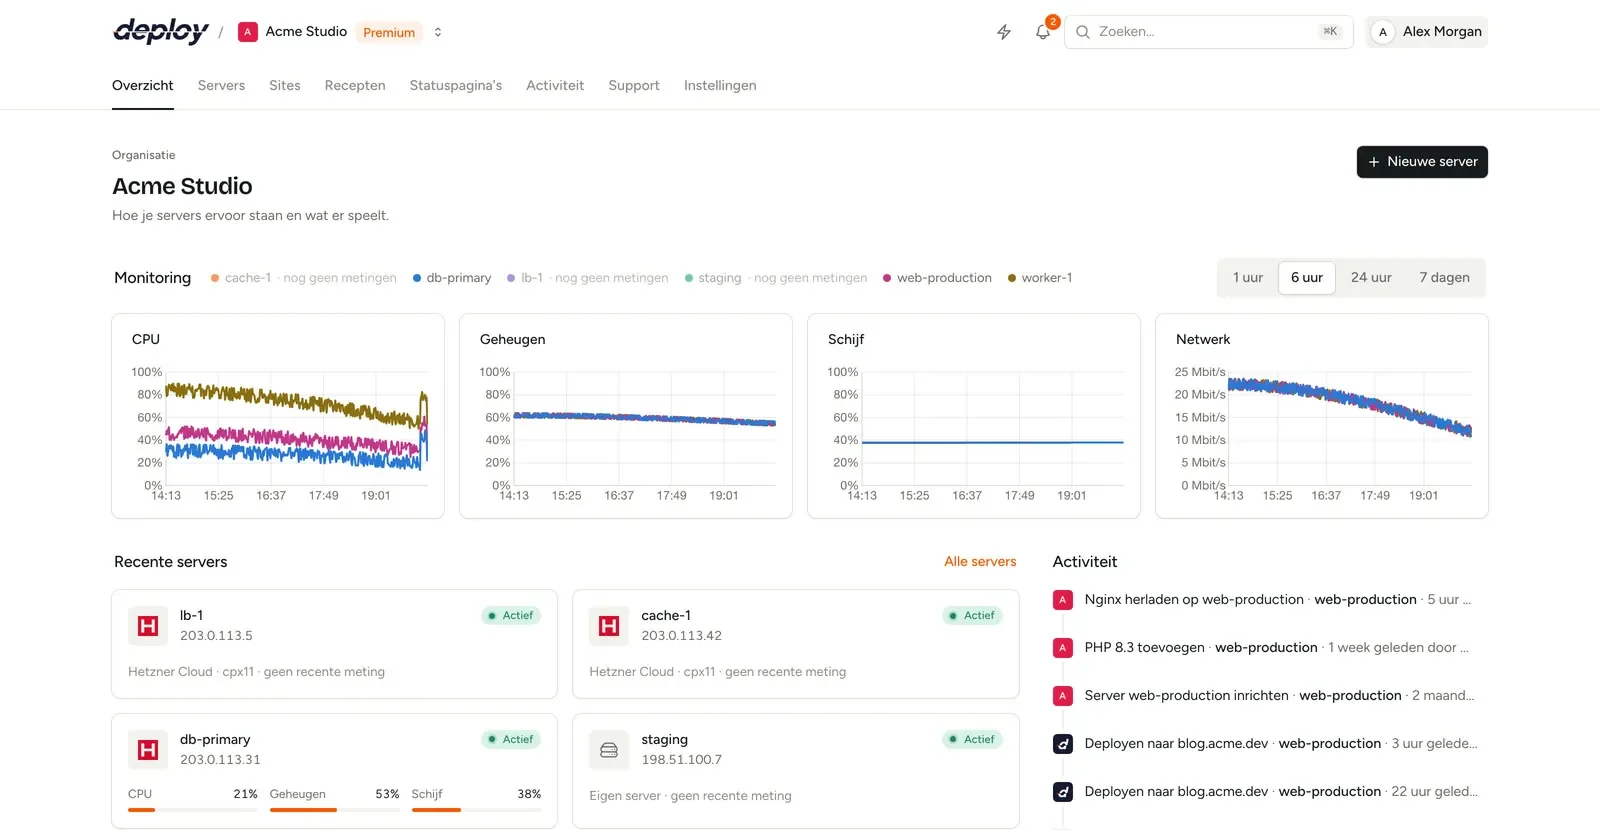
Task: Toggle staging series in Monitoring legend
Action: point(776,278)
